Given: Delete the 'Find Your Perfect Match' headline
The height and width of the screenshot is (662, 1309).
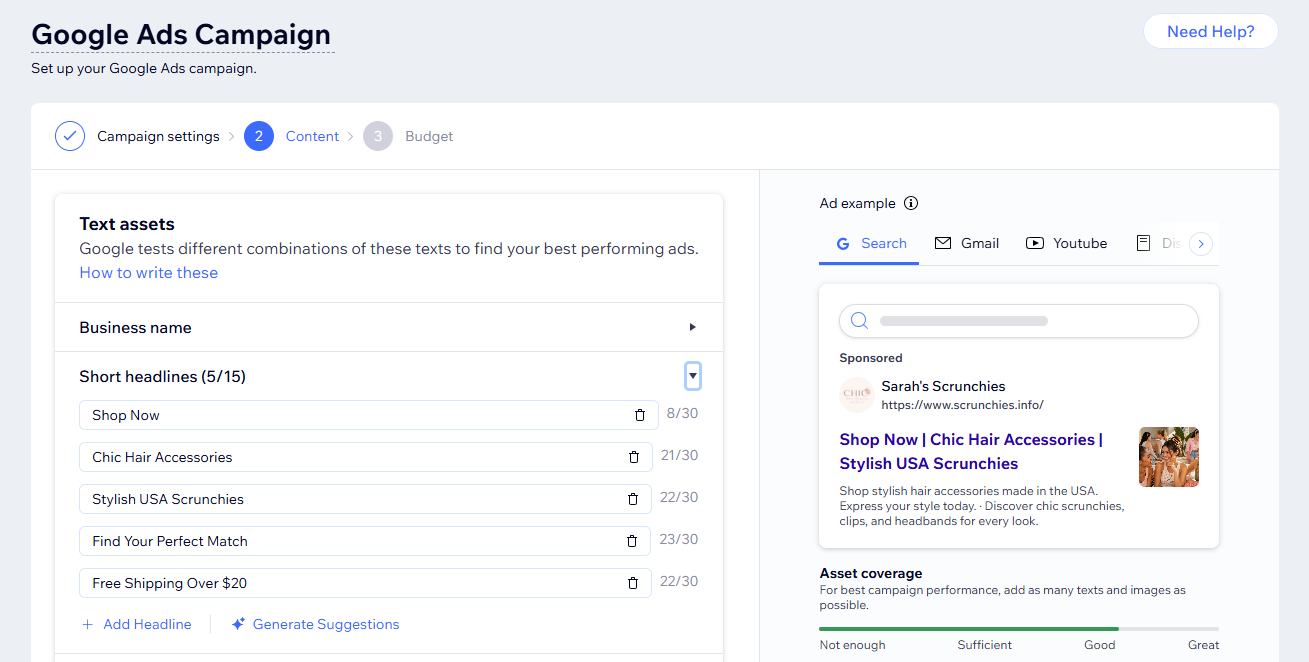Looking at the screenshot, I should (631, 541).
